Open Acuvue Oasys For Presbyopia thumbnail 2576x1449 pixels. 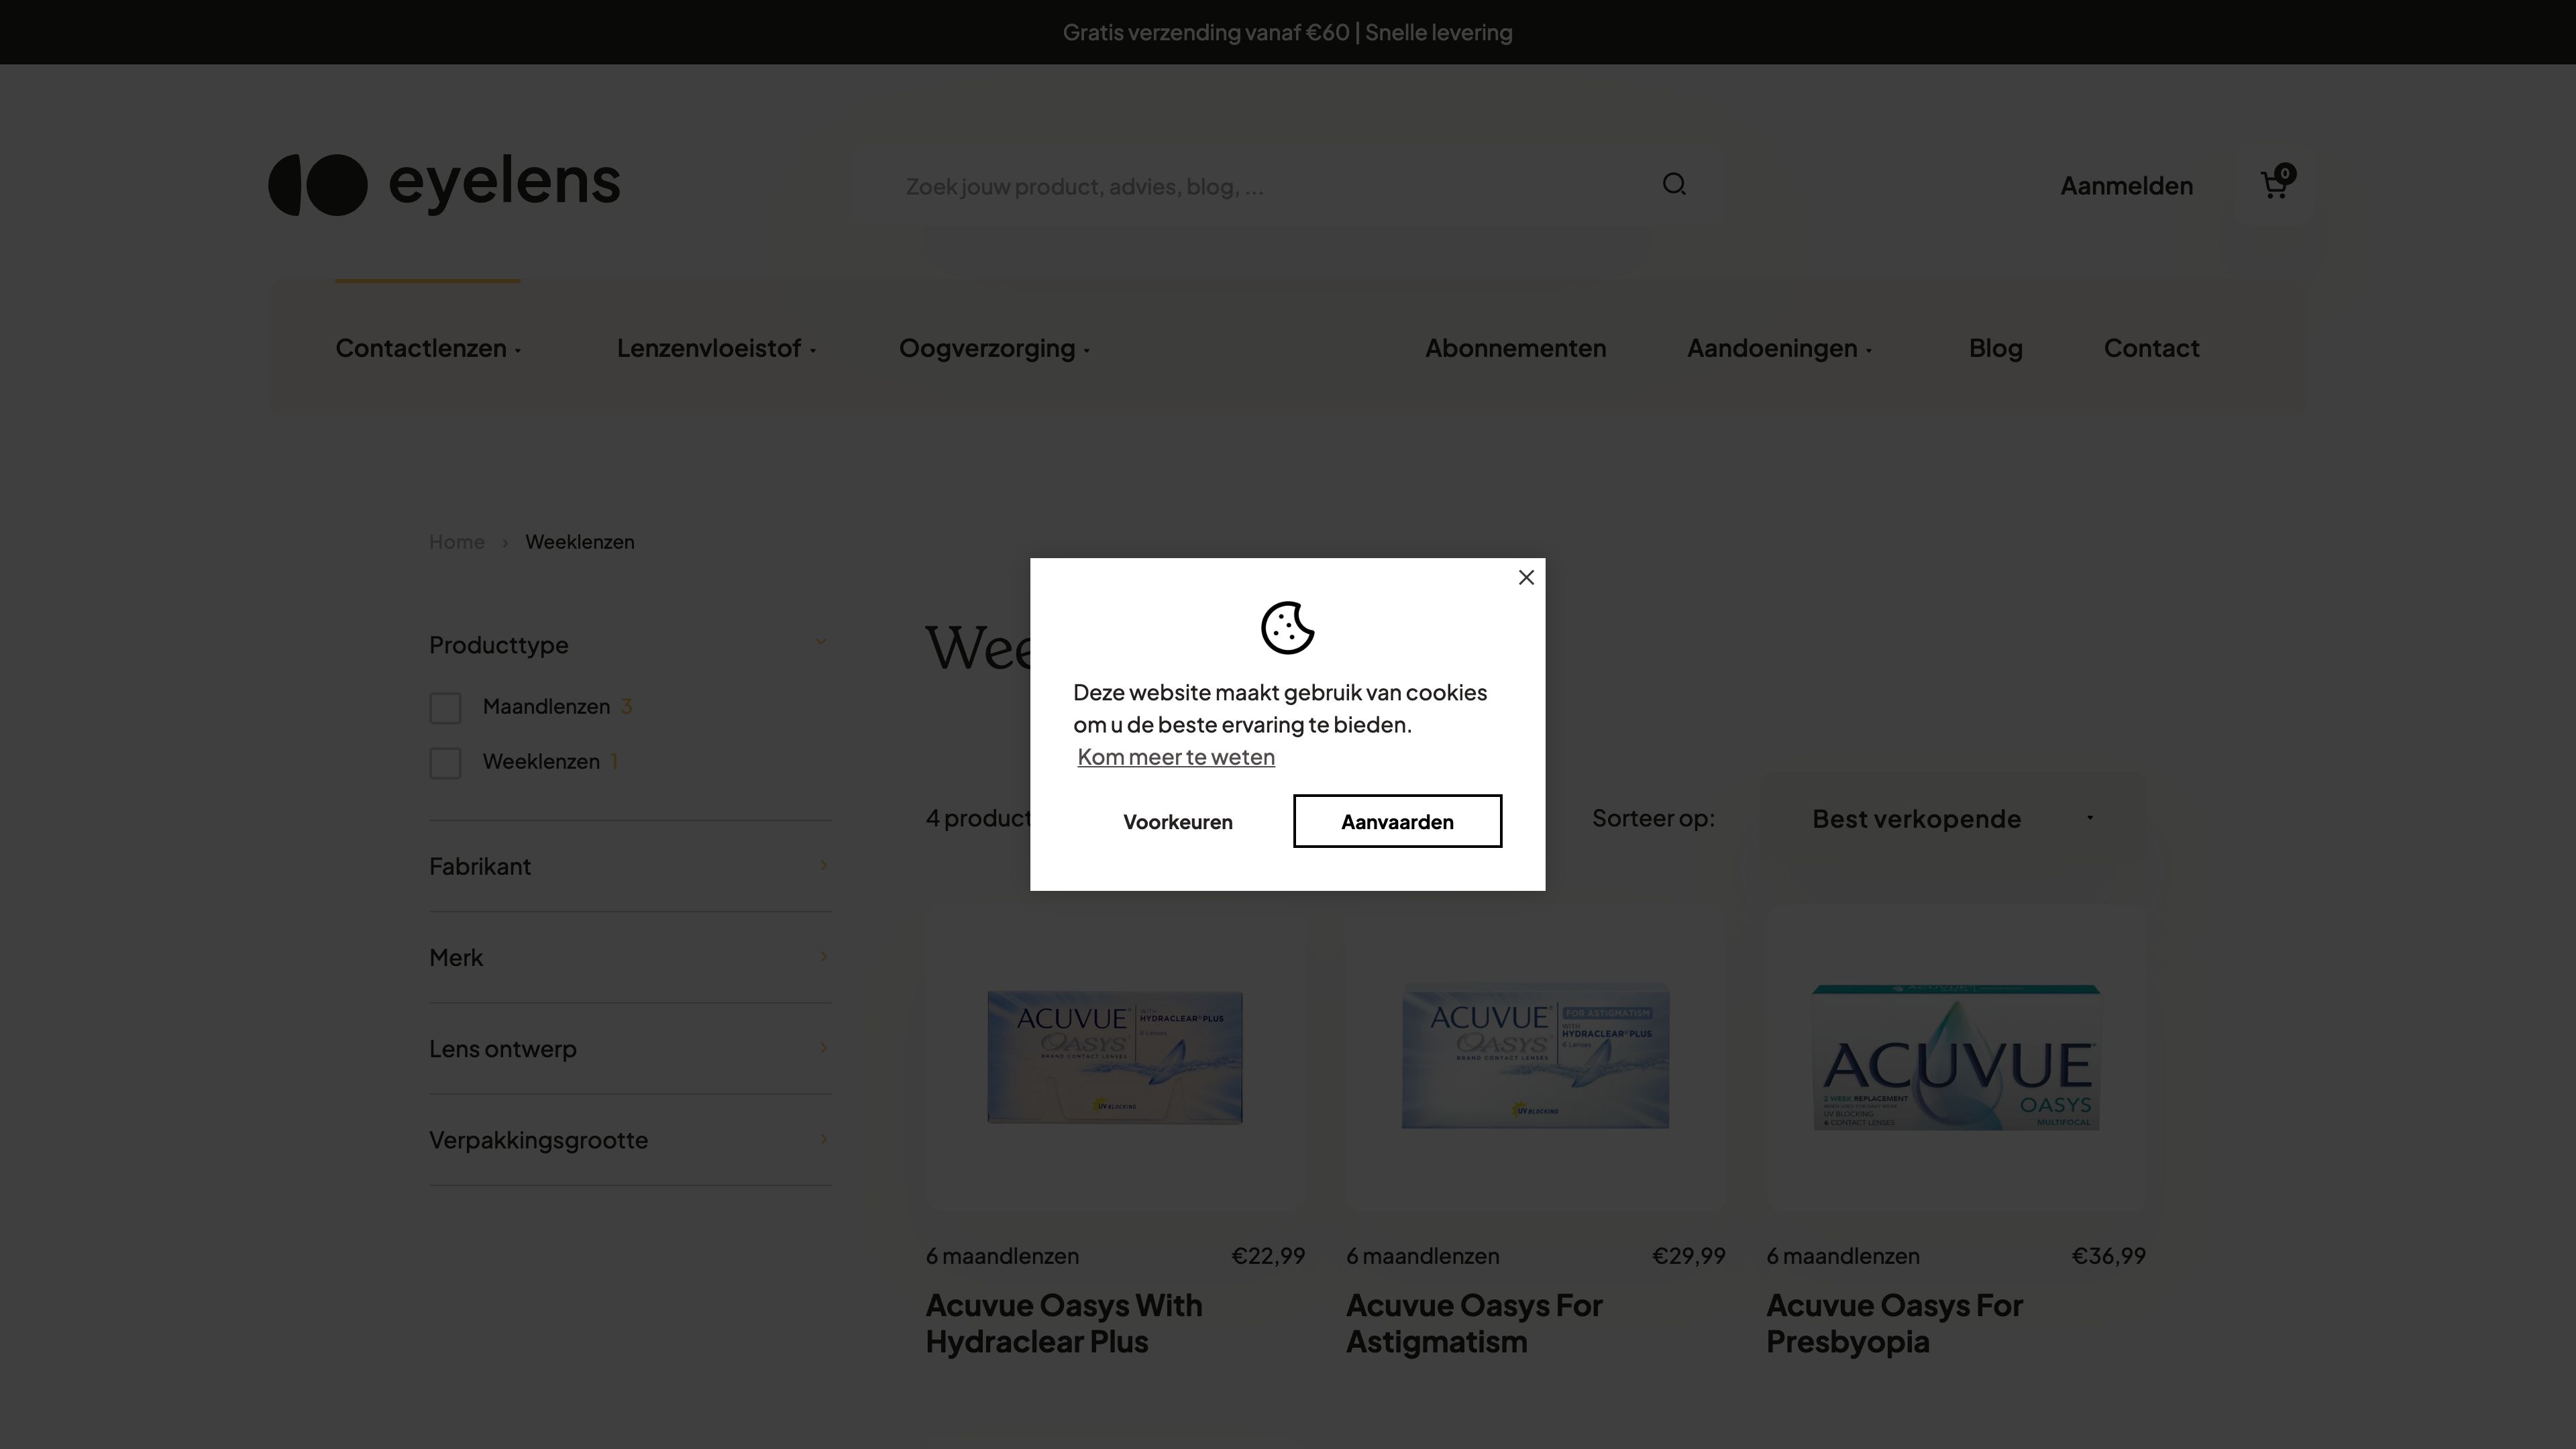click(1955, 1058)
